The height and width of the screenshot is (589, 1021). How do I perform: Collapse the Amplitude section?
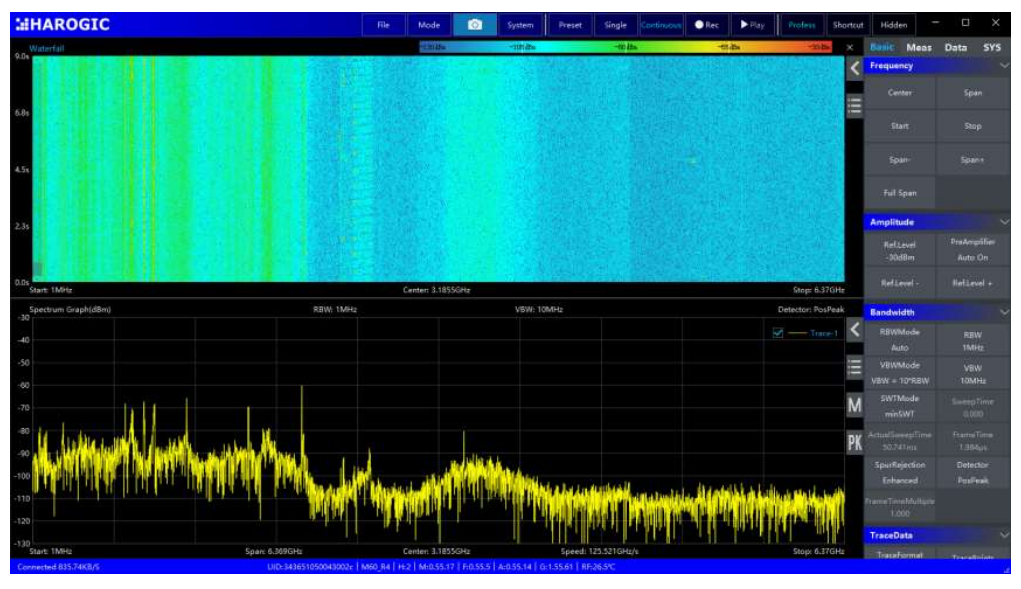coord(1004,222)
